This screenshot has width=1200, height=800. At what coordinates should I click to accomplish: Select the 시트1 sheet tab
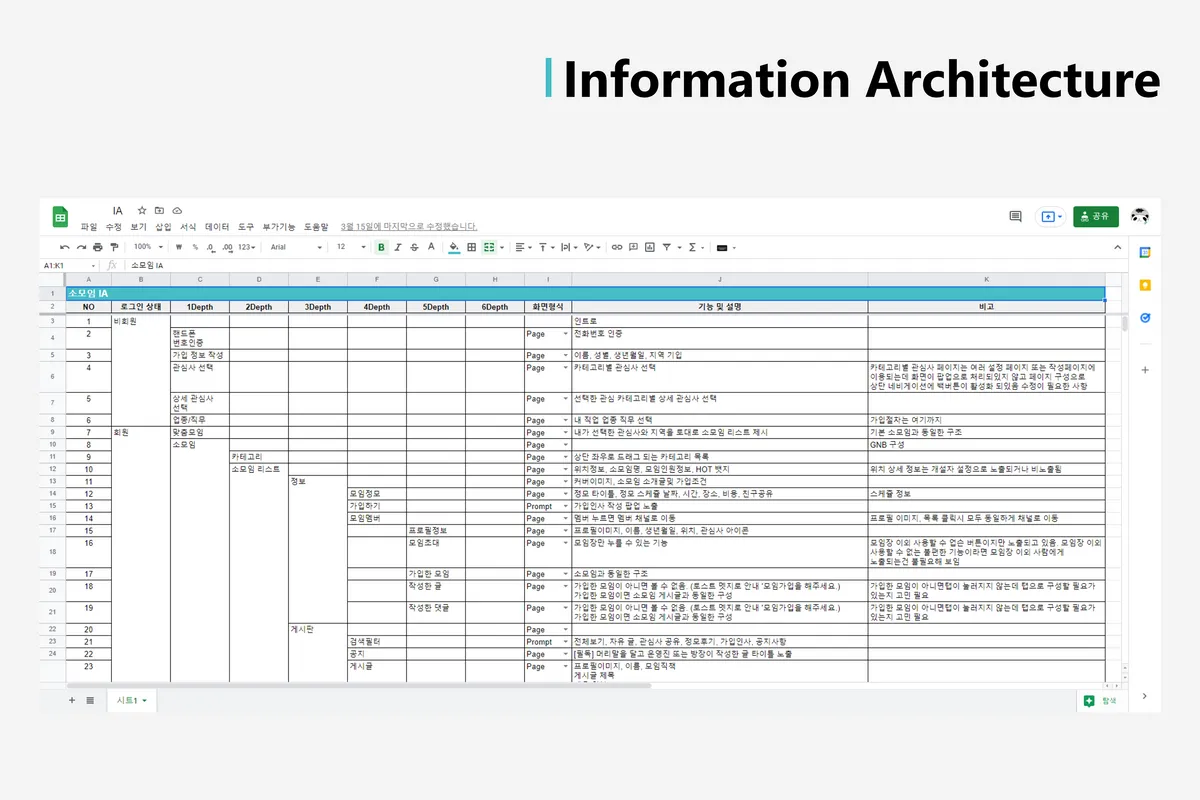(x=131, y=701)
